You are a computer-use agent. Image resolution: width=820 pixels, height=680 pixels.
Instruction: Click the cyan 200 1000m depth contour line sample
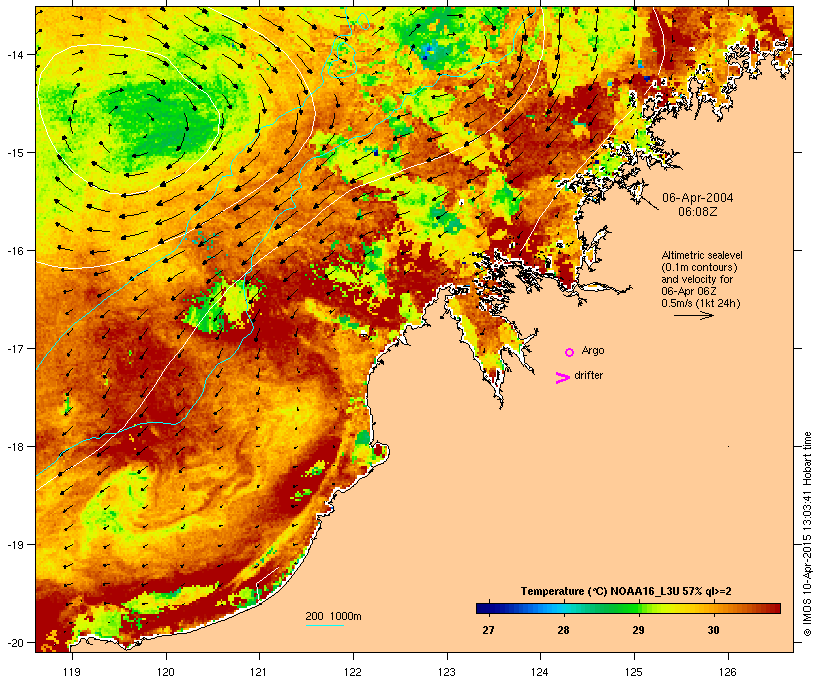[324, 625]
